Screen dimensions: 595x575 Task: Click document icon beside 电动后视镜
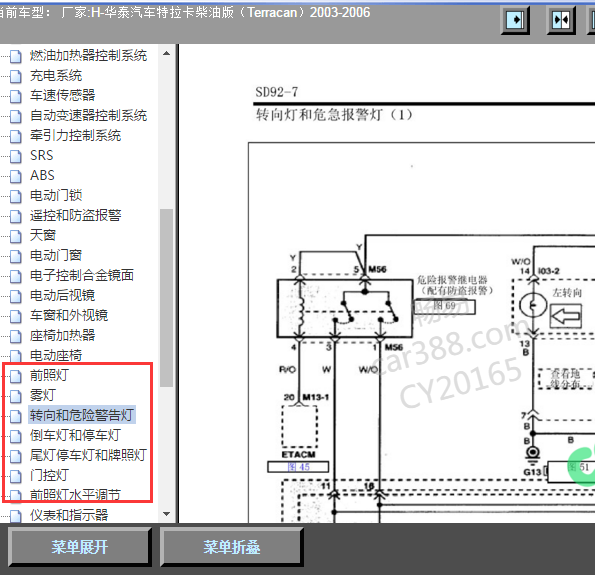pos(16,296)
